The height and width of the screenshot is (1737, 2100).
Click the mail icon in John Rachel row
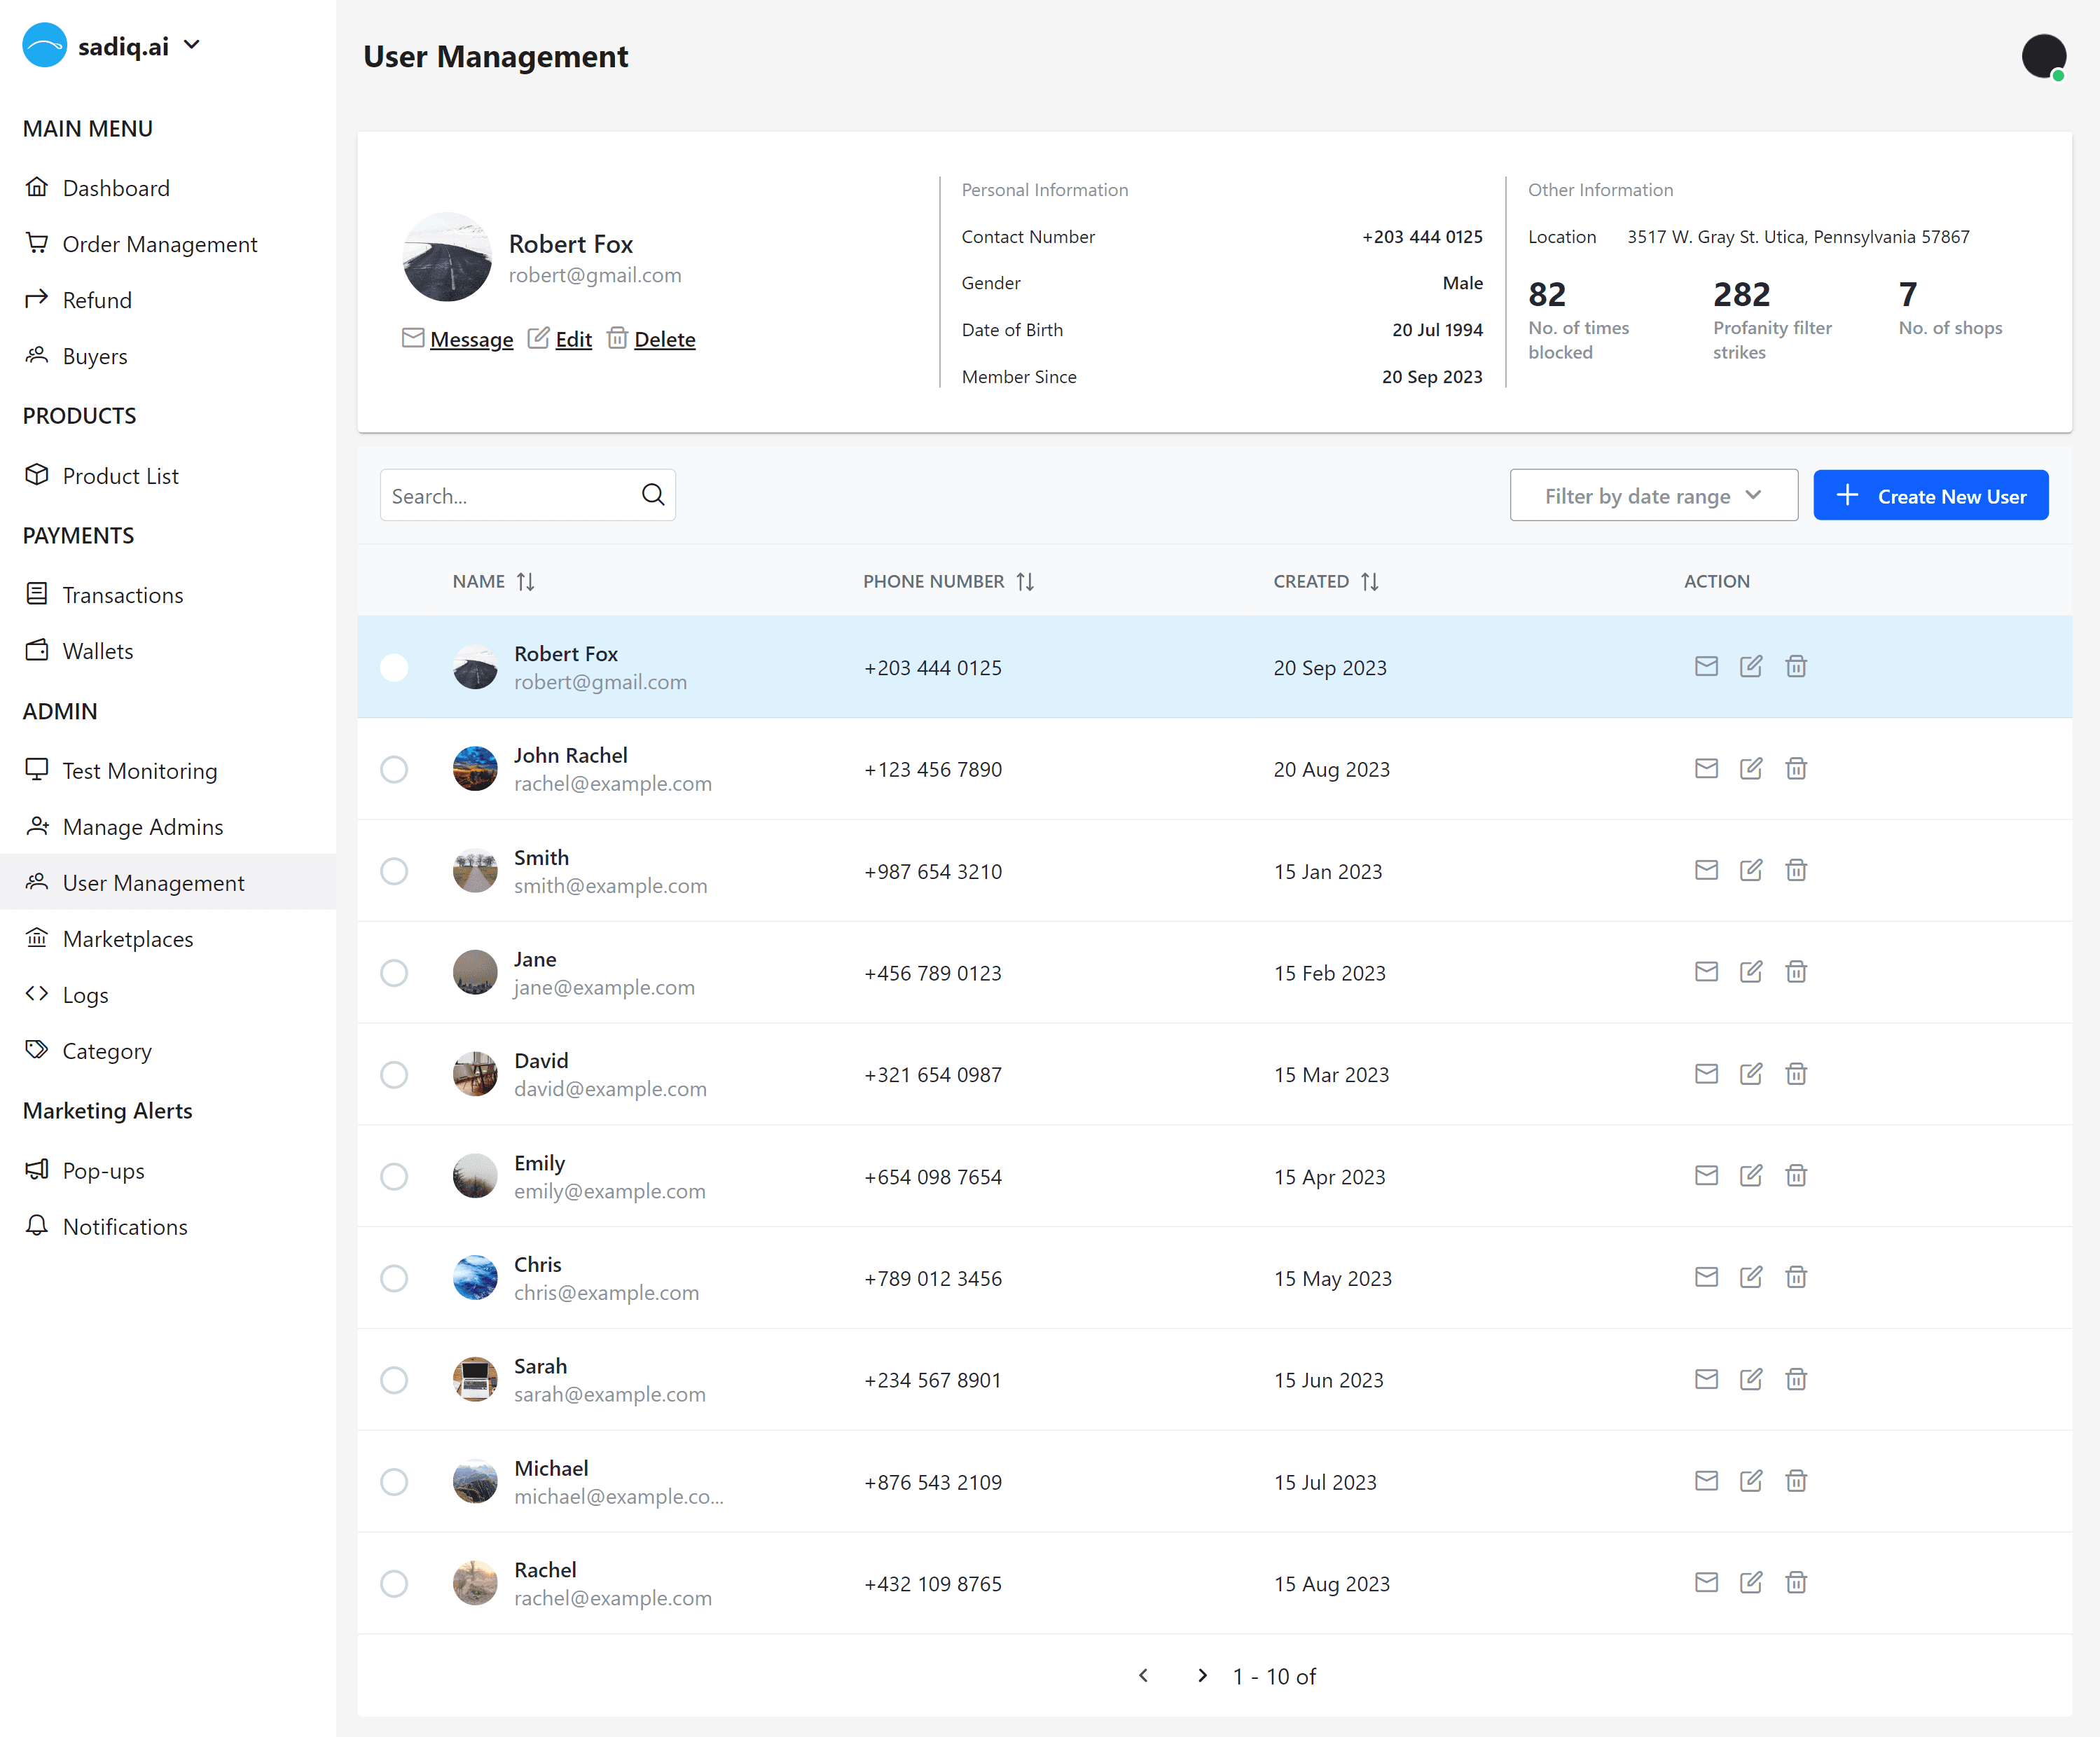coord(1706,768)
